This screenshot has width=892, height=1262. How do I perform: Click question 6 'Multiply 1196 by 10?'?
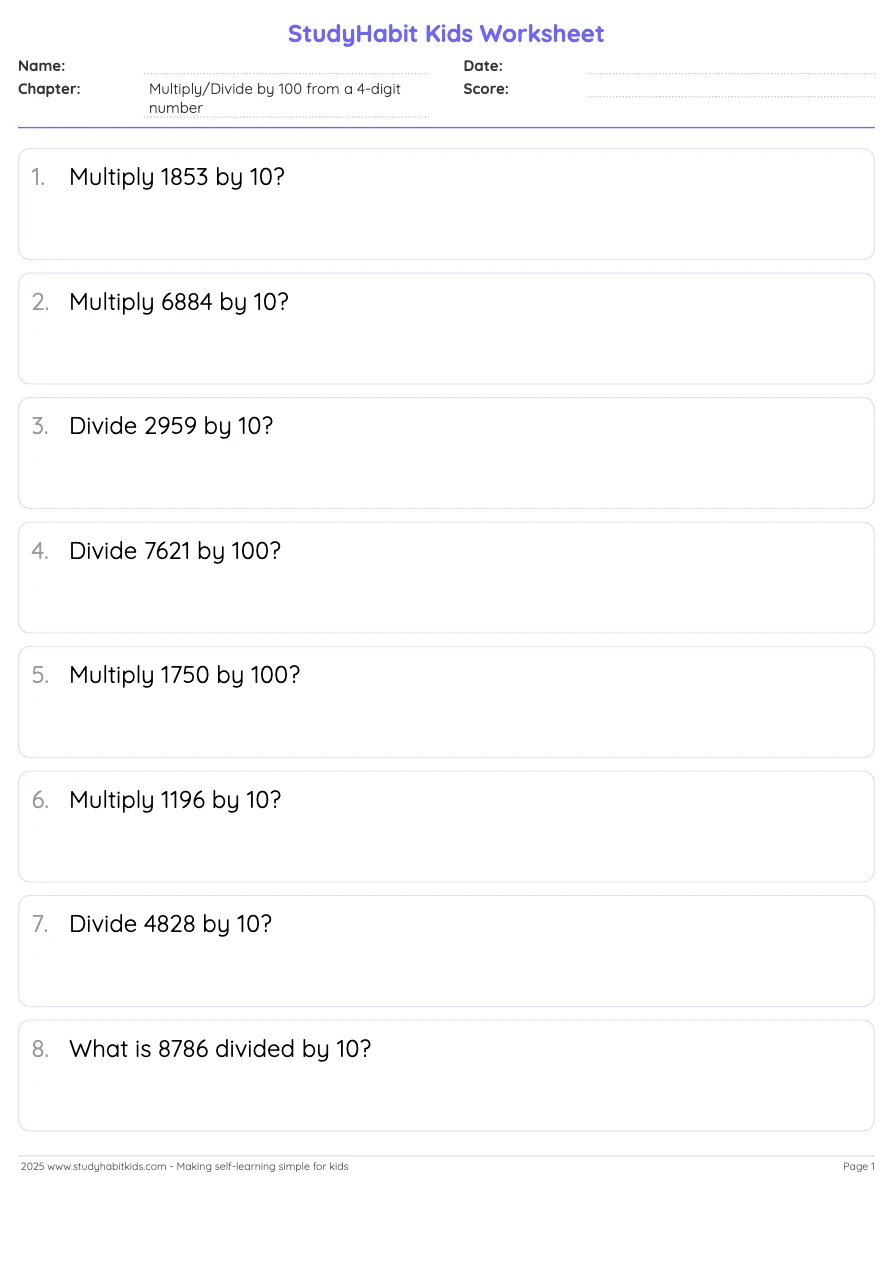[175, 800]
